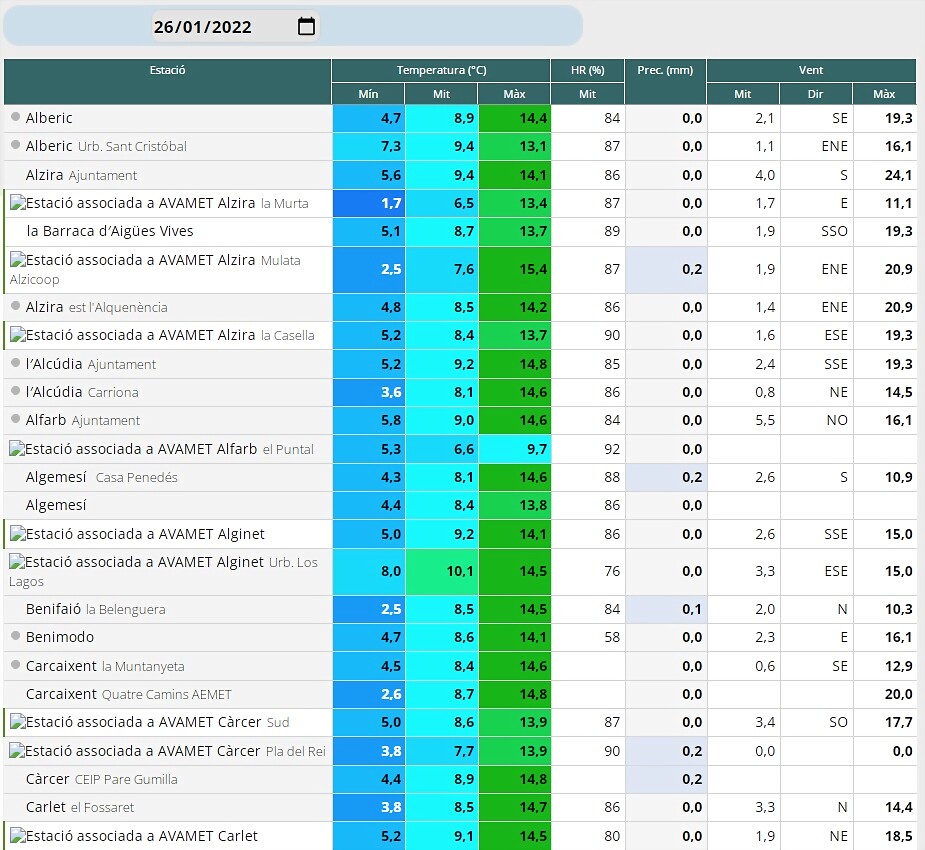Click the AVAMET image for Càrcer Sud
Viewport: 925px width, 850px height.
[x=17, y=722]
